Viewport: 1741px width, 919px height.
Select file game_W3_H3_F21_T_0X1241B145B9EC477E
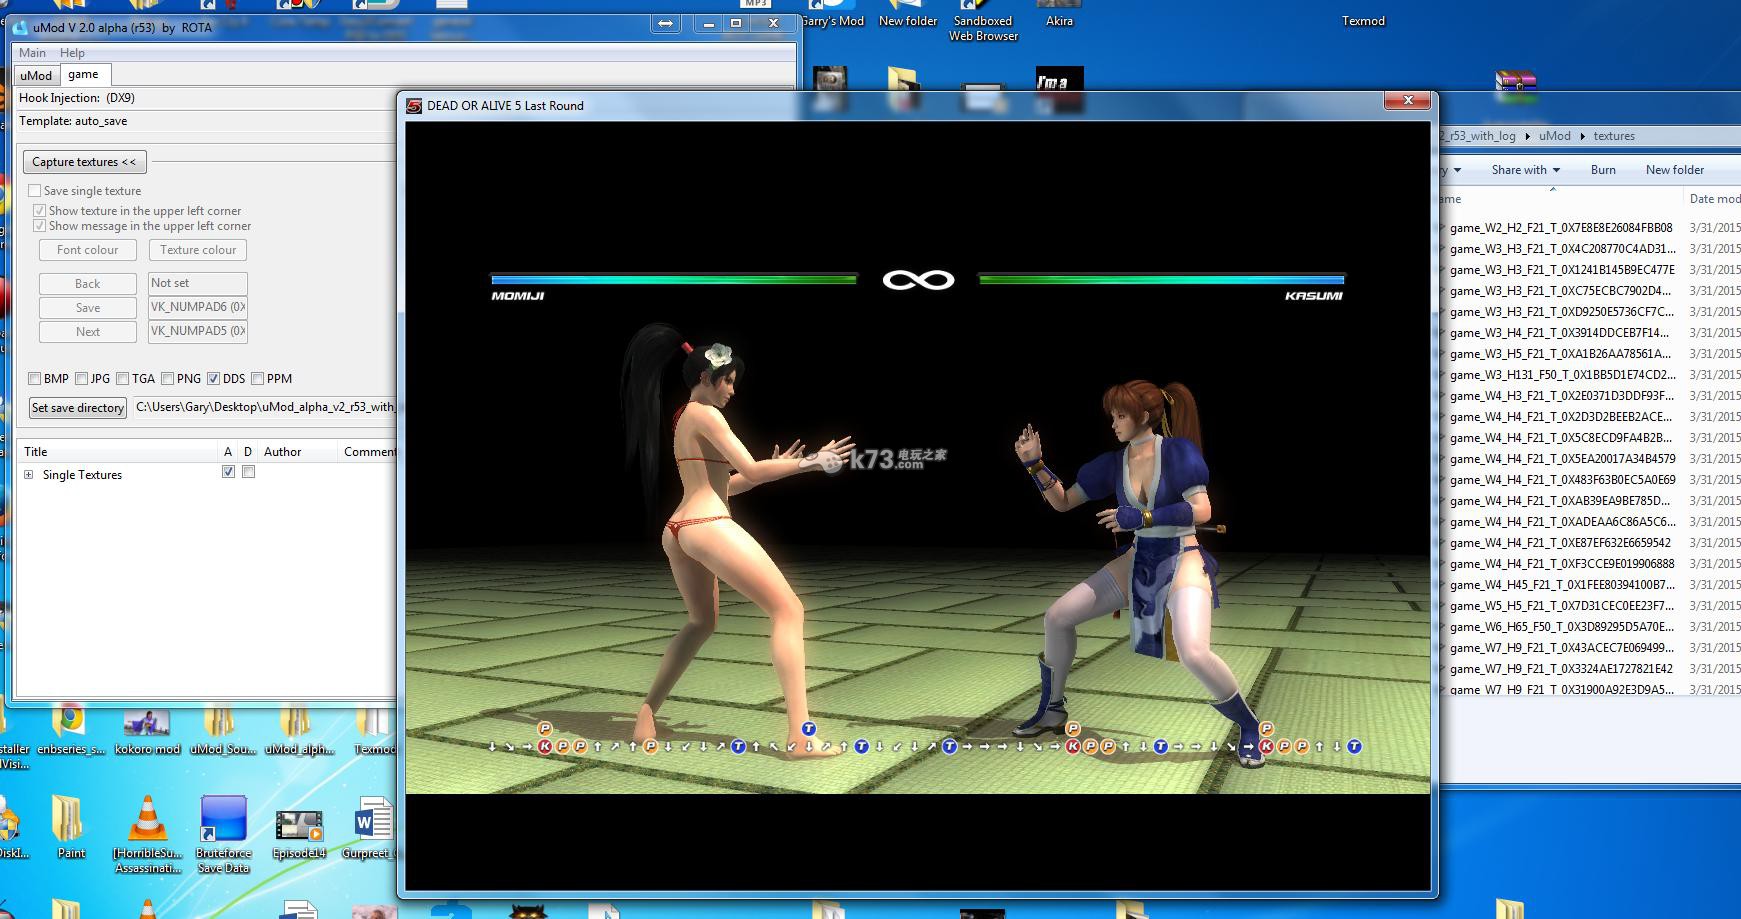(x=1561, y=270)
